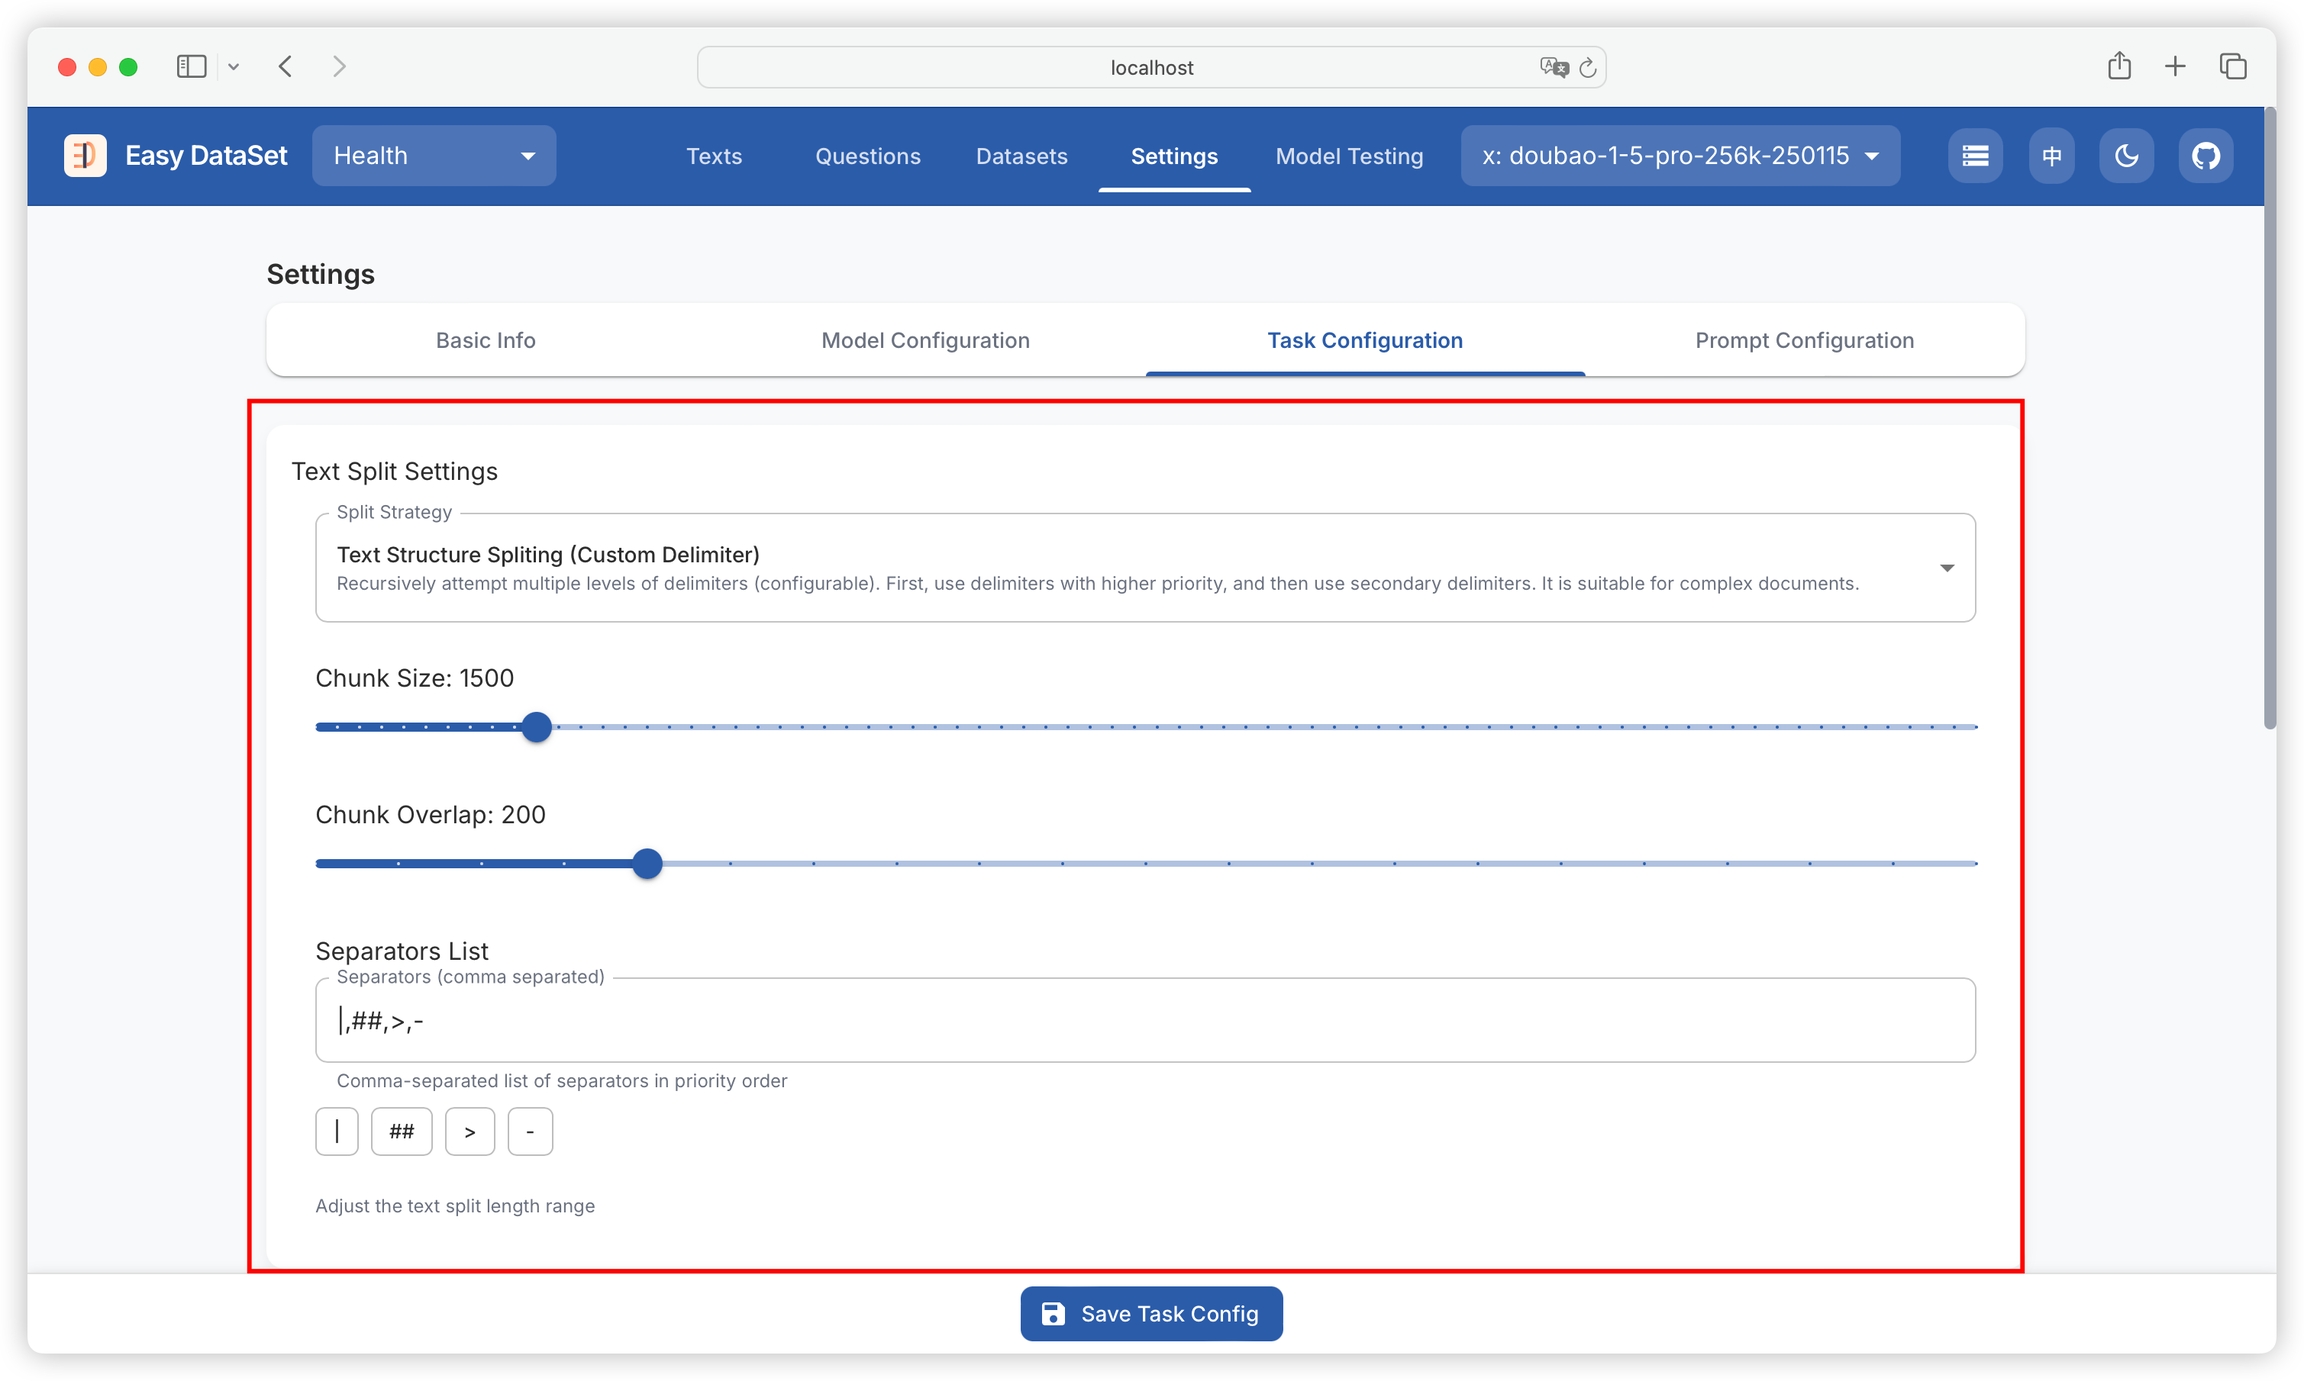Switch to Prompt Configuration tab
2304x1381 pixels.
[1804, 340]
